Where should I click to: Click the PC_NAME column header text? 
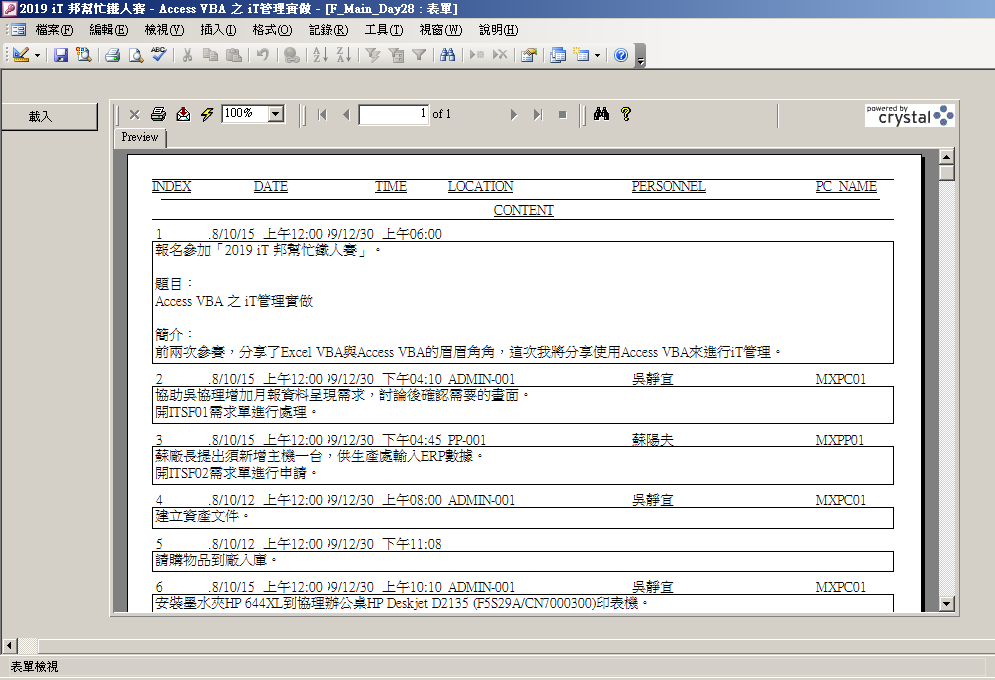point(846,186)
